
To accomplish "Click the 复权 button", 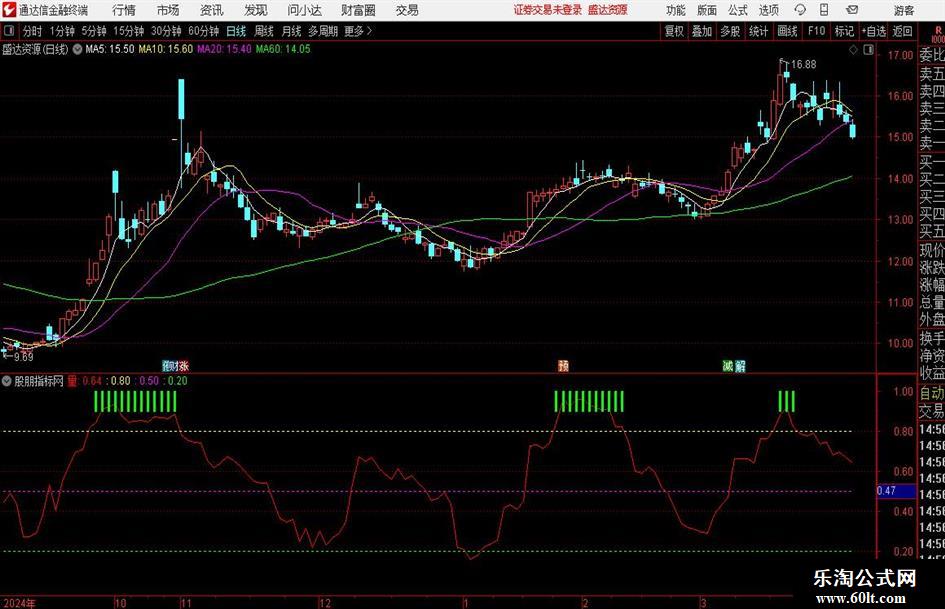I will 674,31.
